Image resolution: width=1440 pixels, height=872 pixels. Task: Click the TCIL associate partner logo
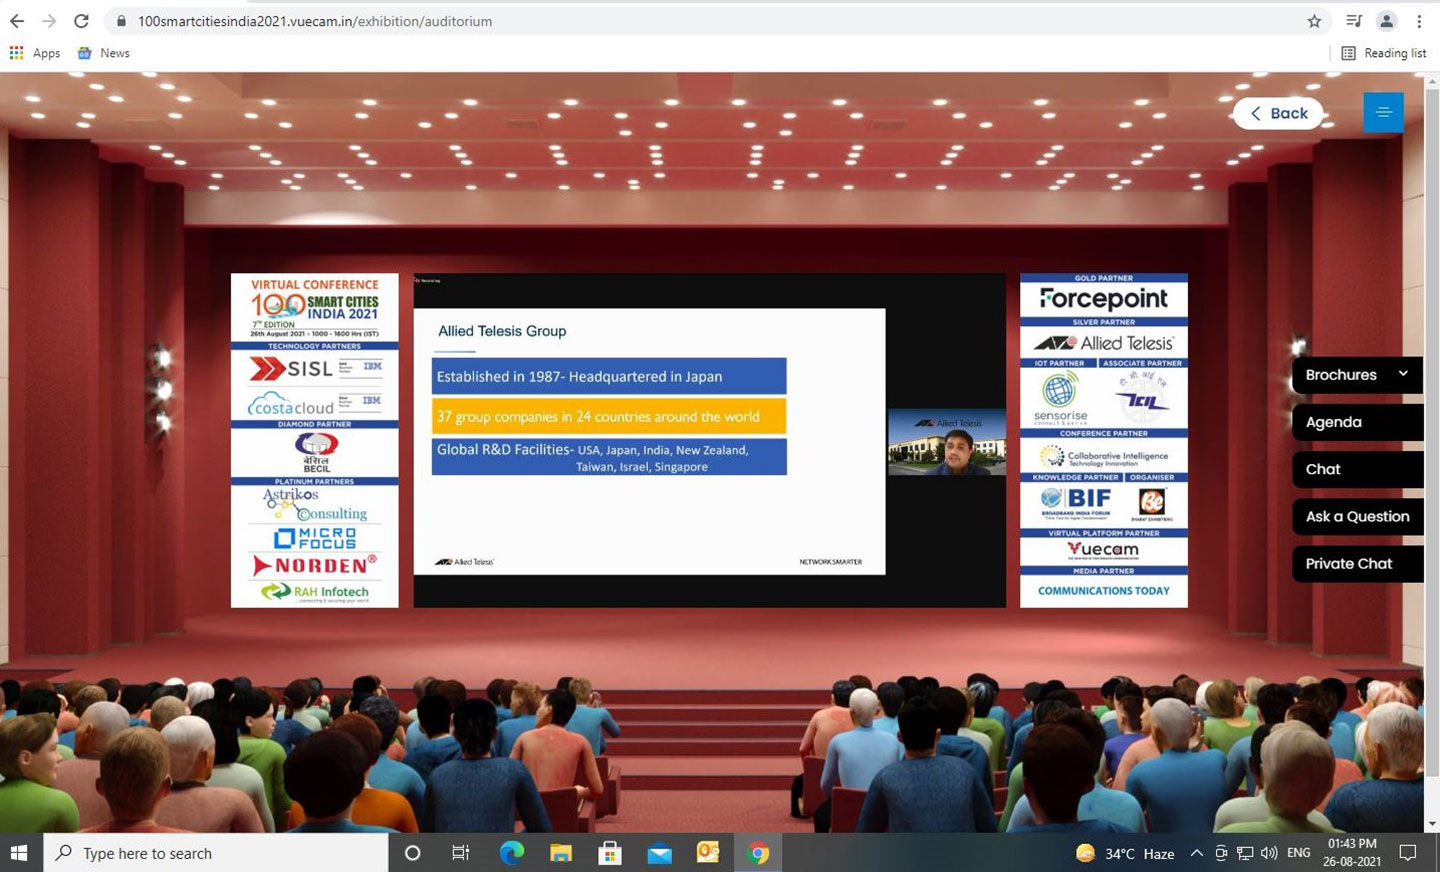tap(1142, 398)
